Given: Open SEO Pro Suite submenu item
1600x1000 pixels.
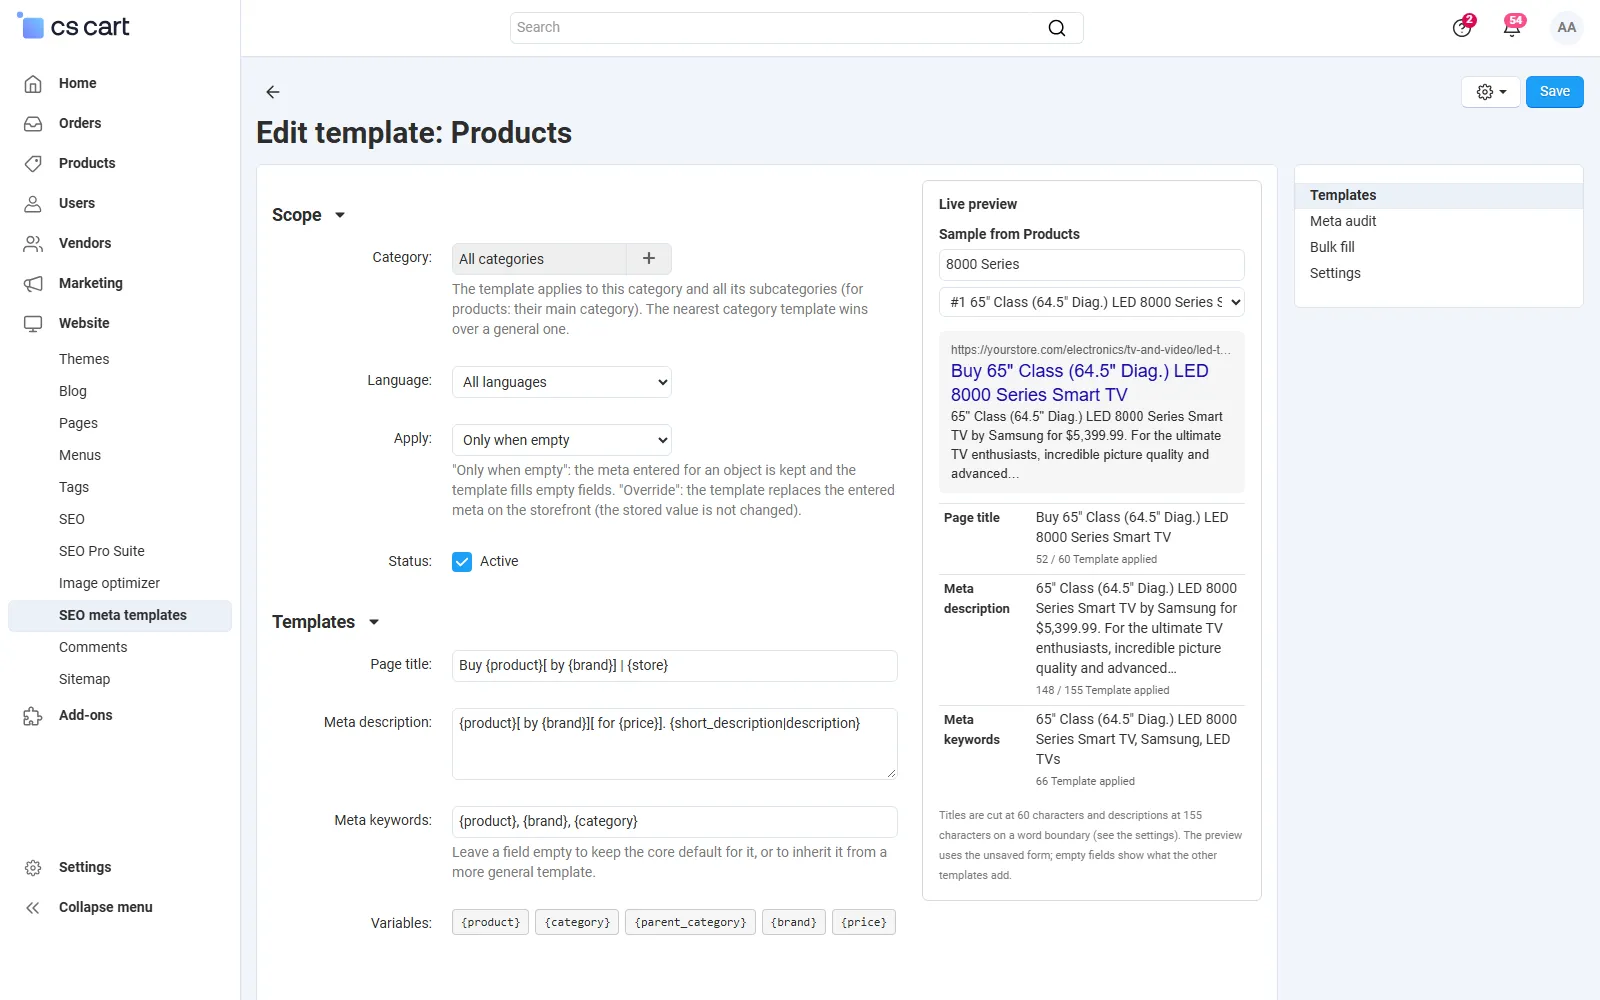Looking at the screenshot, I should 102,551.
